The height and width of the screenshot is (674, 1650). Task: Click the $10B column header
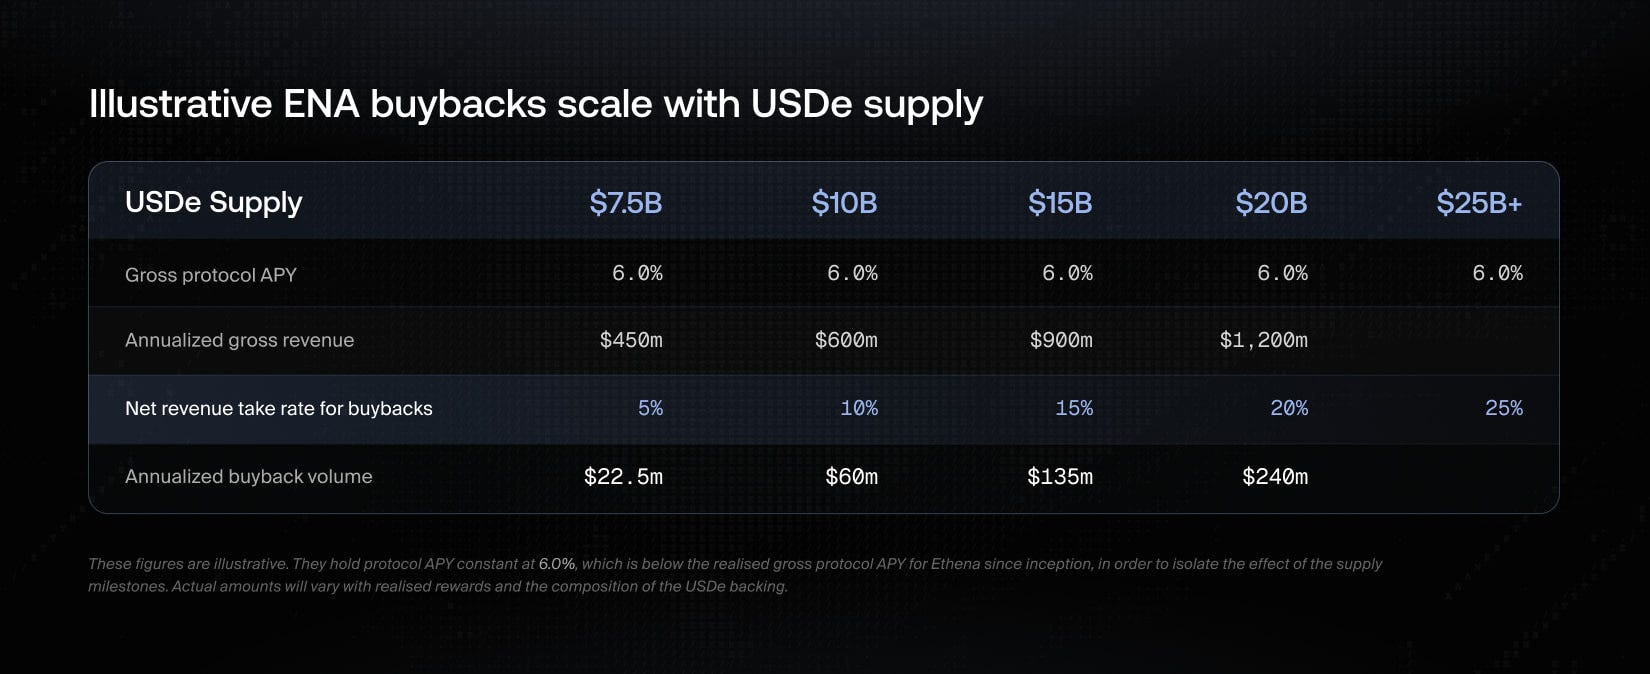[844, 203]
